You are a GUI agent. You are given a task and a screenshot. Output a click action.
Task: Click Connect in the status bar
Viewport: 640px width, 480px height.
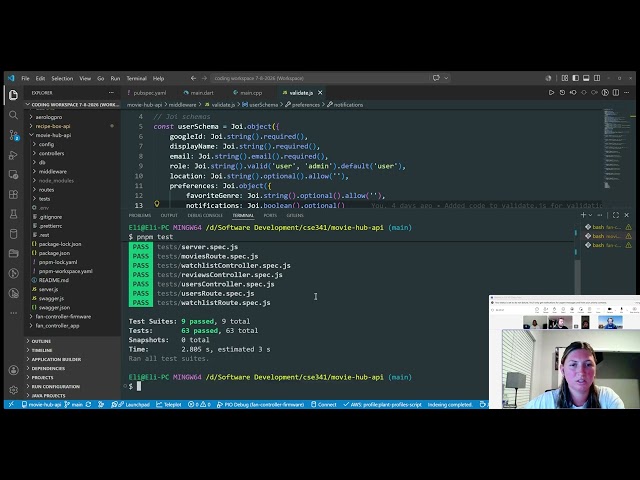pos(324,404)
